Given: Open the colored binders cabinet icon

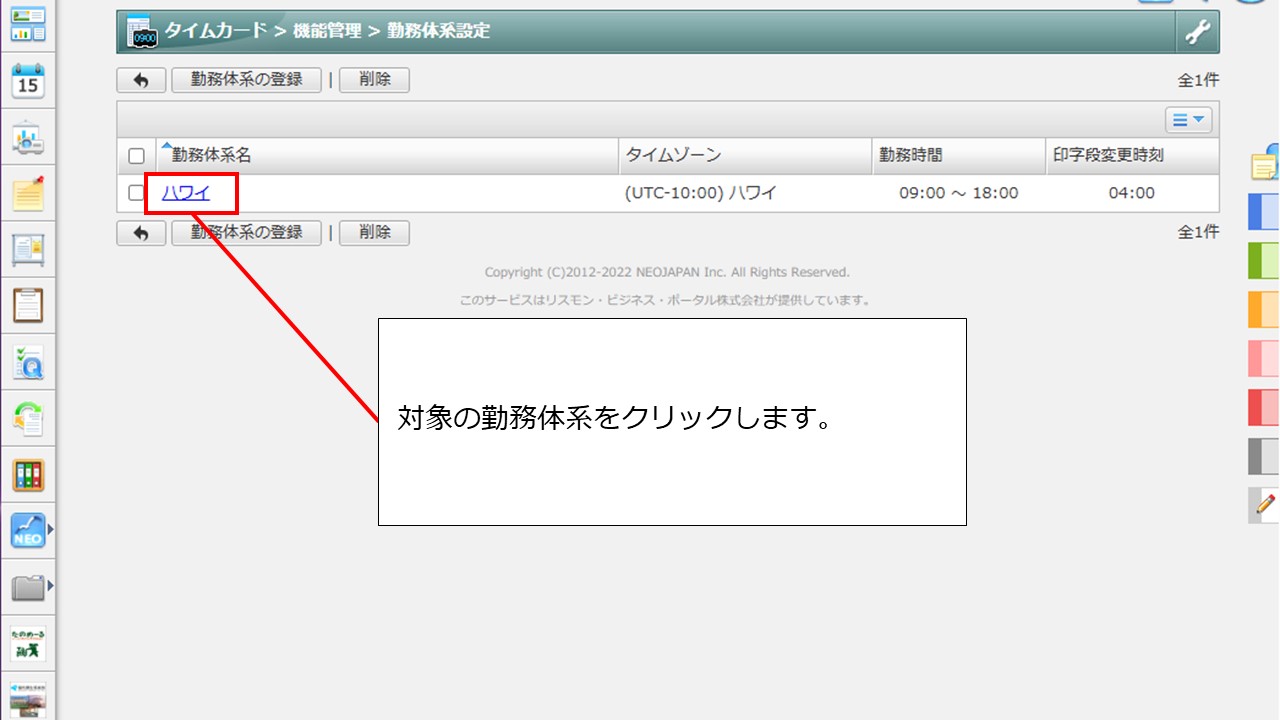Looking at the screenshot, I should click(x=28, y=474).
